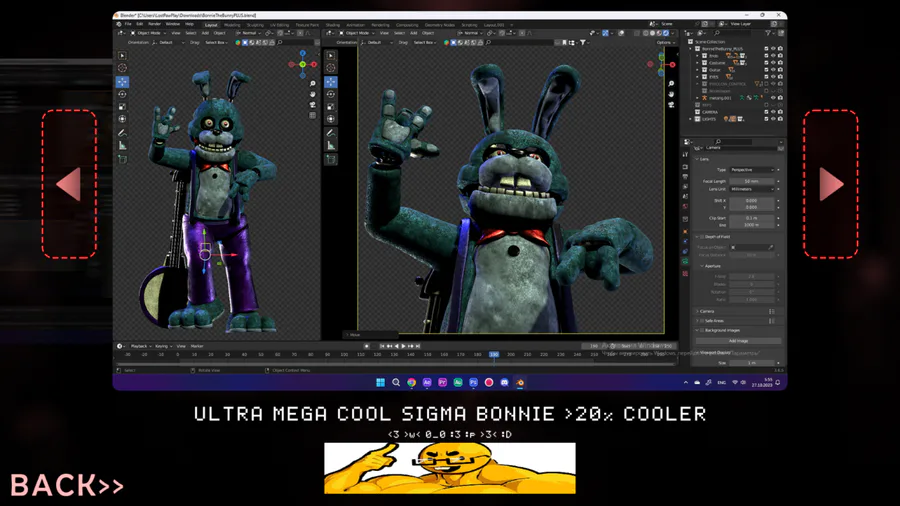The image size is (900, 506).
Task: Select the Add Cube tool in left viewport
Action: tap(122, 159)
